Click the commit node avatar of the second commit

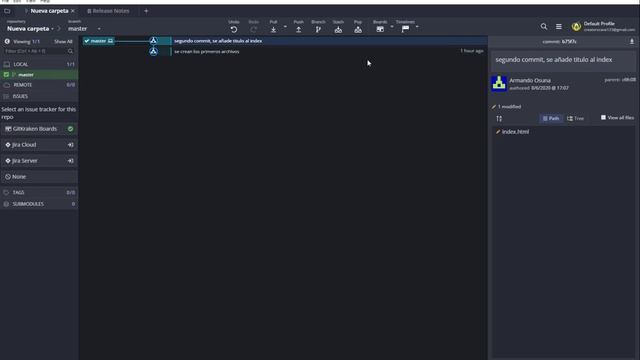(153, 41)
